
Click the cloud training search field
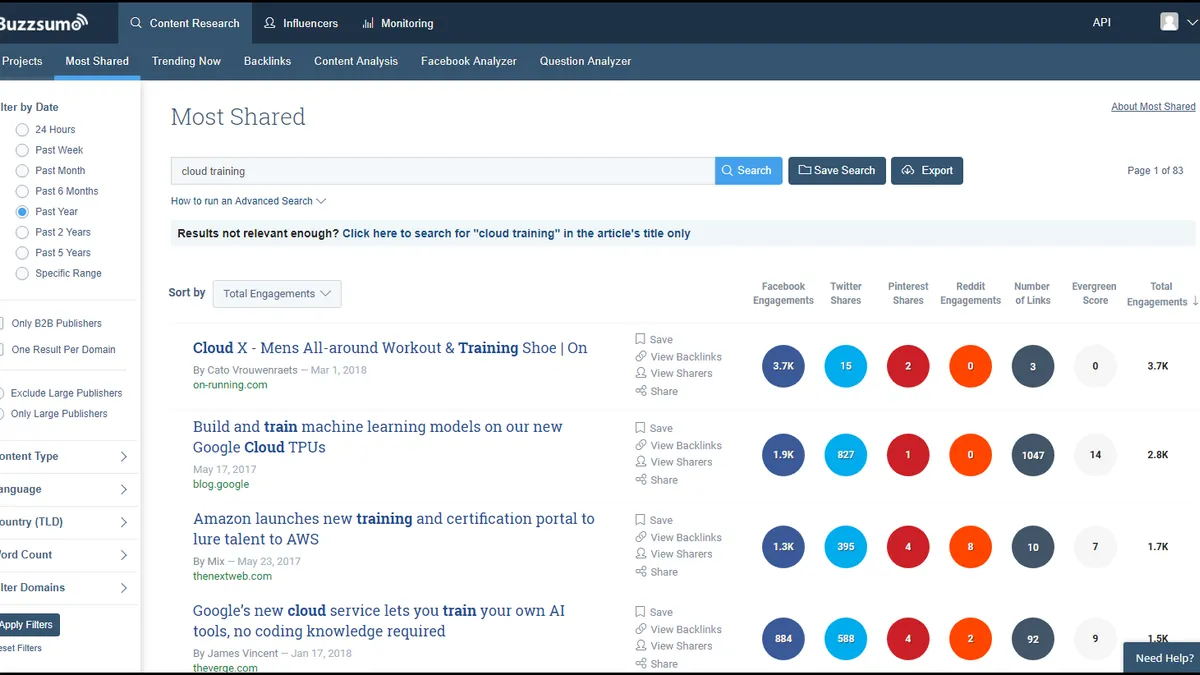443,171
